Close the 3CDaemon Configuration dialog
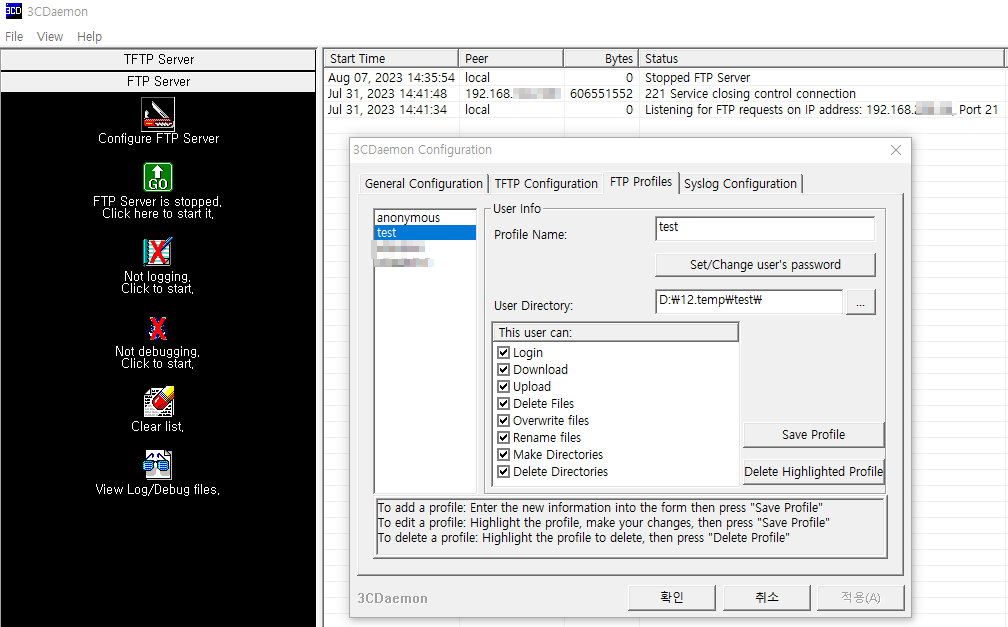1008x627 pixels. coord(896,150)
